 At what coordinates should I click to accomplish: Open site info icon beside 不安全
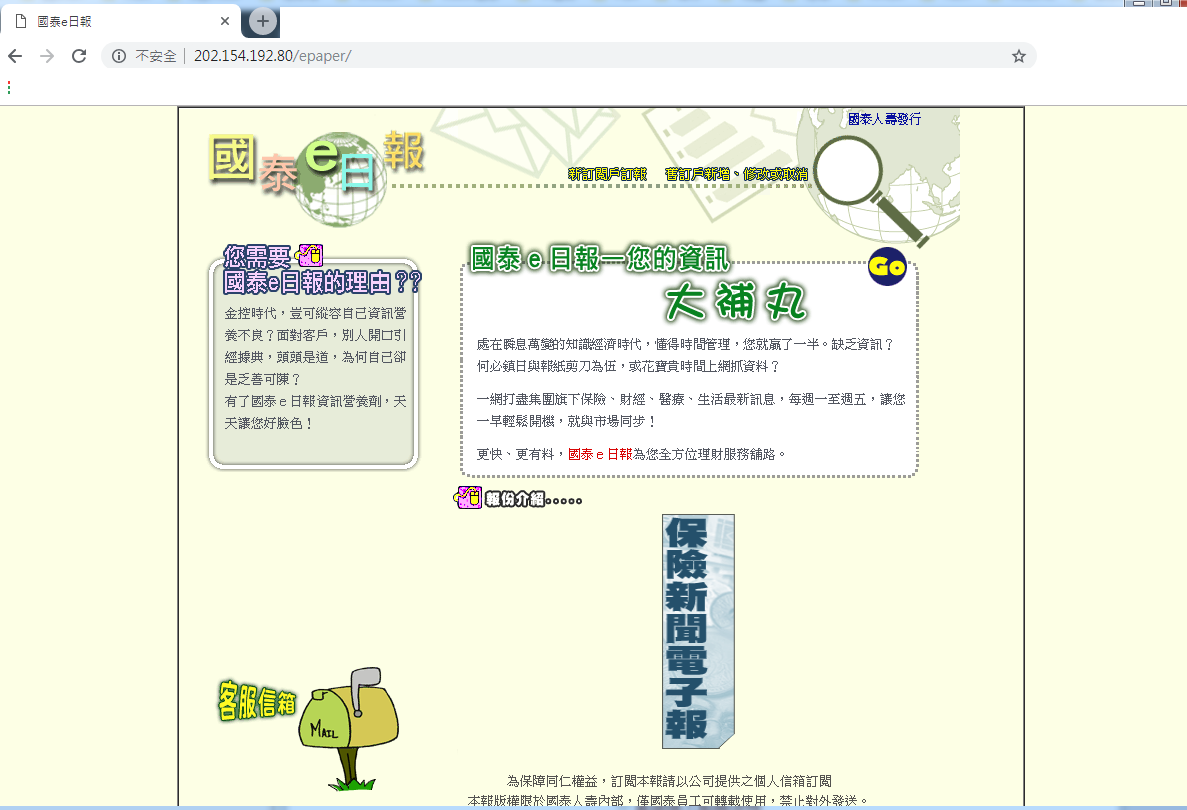pyautogui.click(x=119, y=56)
